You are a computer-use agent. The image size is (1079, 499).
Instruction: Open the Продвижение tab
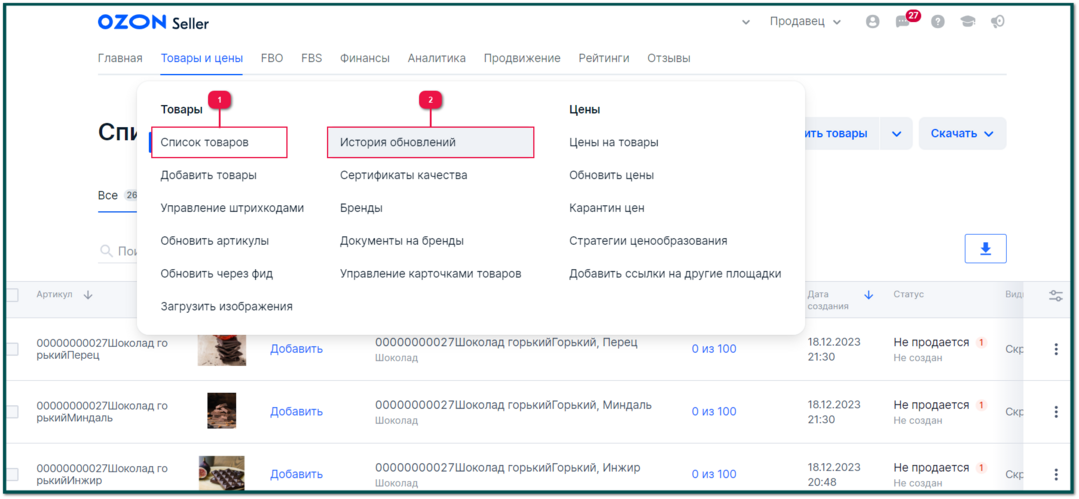[522, 59]
